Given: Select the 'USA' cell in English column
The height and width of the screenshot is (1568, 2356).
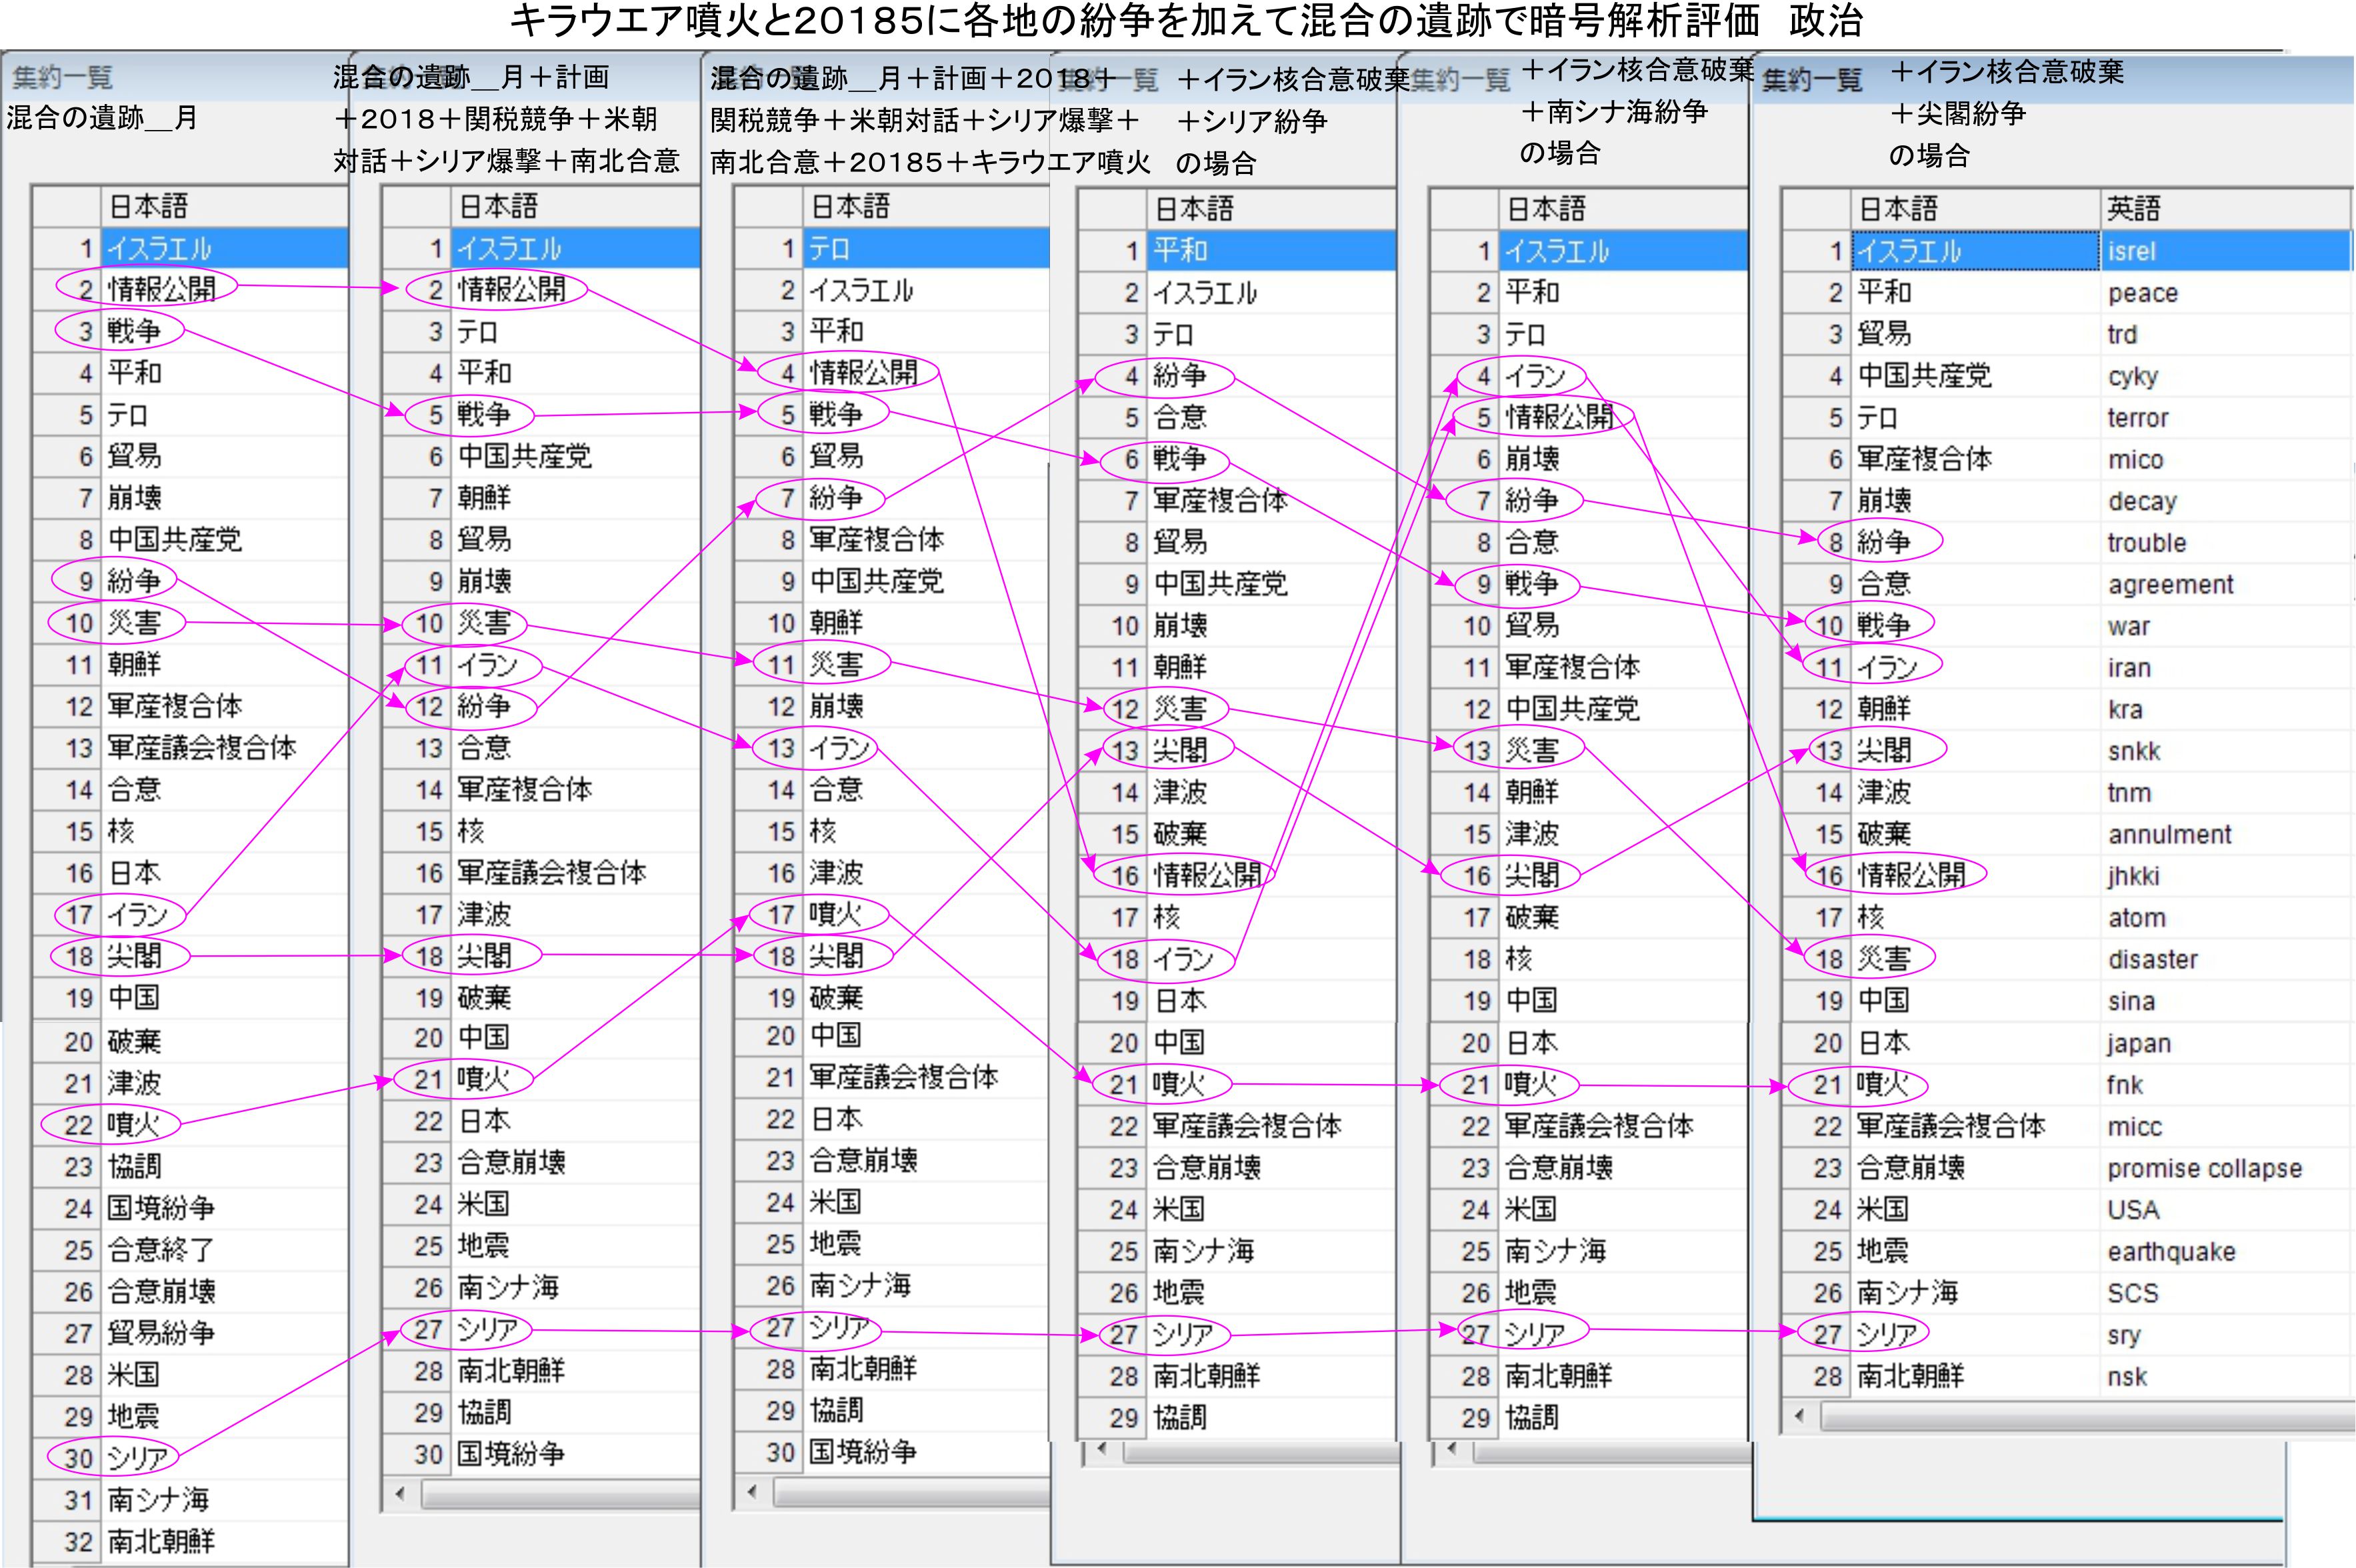Looking at the screenshot, I should click(x=2132, y=1210).
